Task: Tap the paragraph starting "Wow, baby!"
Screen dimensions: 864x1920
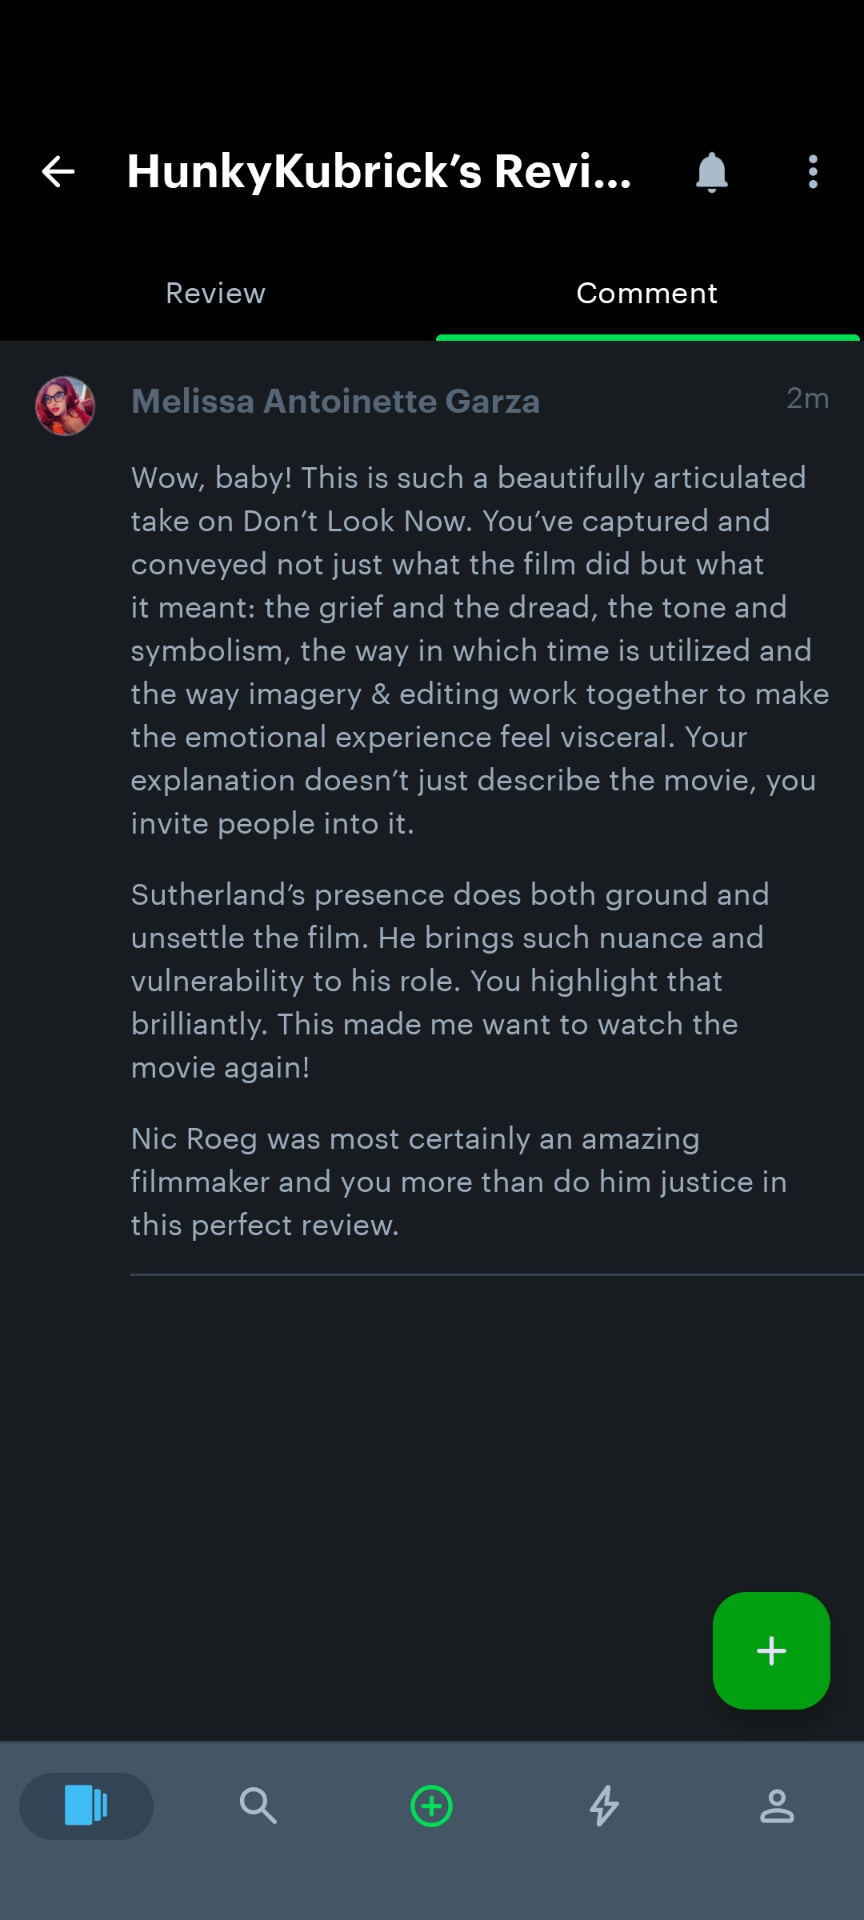Action: point(478,650)
